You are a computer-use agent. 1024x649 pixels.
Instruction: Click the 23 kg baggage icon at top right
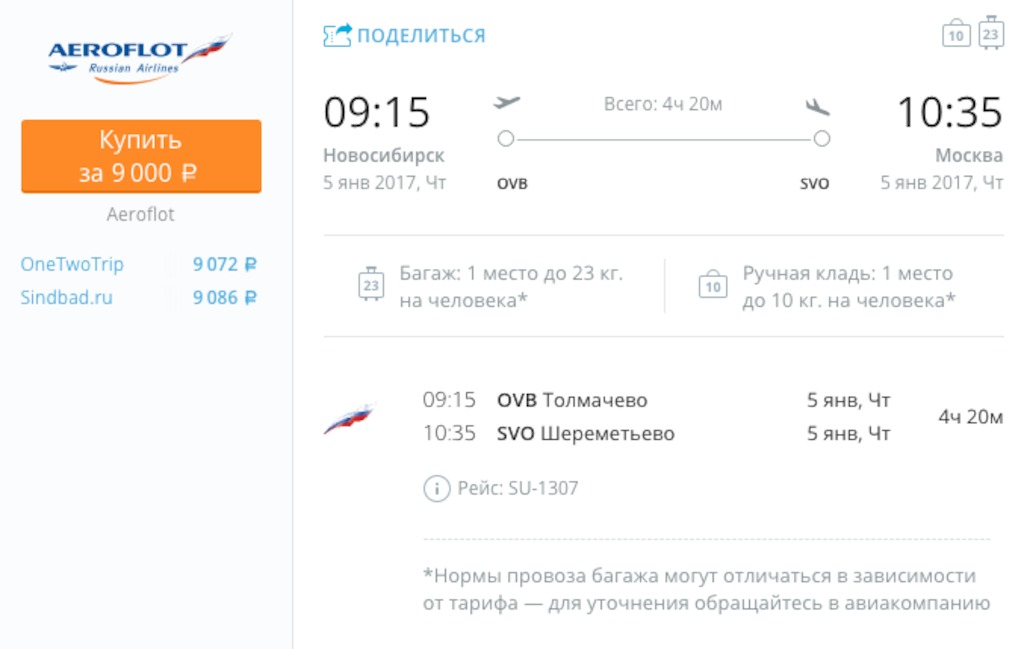point(991,32)
